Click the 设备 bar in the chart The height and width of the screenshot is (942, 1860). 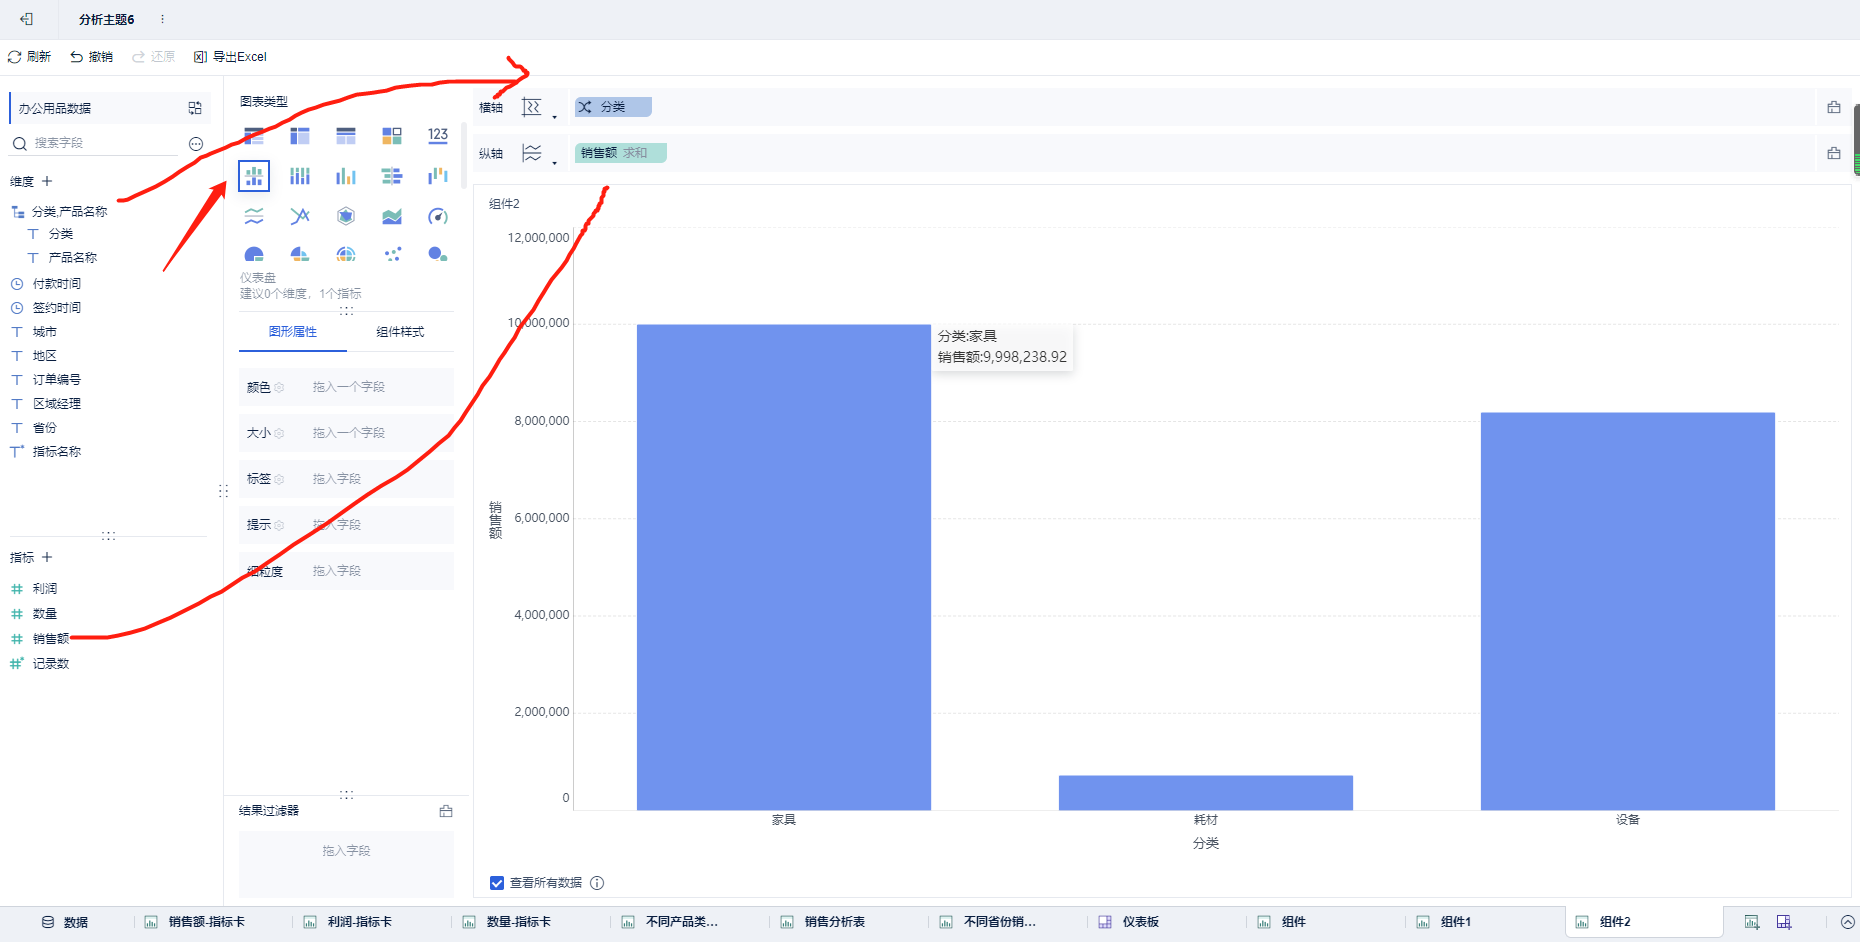tap(1628, 611)
